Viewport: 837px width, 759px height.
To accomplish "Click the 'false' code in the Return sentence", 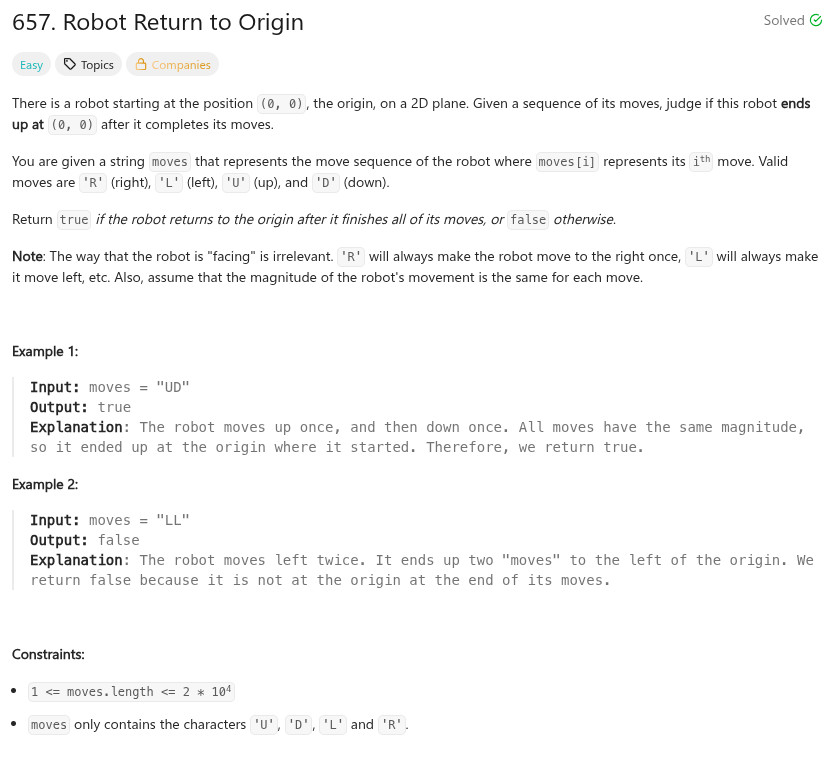I will point(527,220).
